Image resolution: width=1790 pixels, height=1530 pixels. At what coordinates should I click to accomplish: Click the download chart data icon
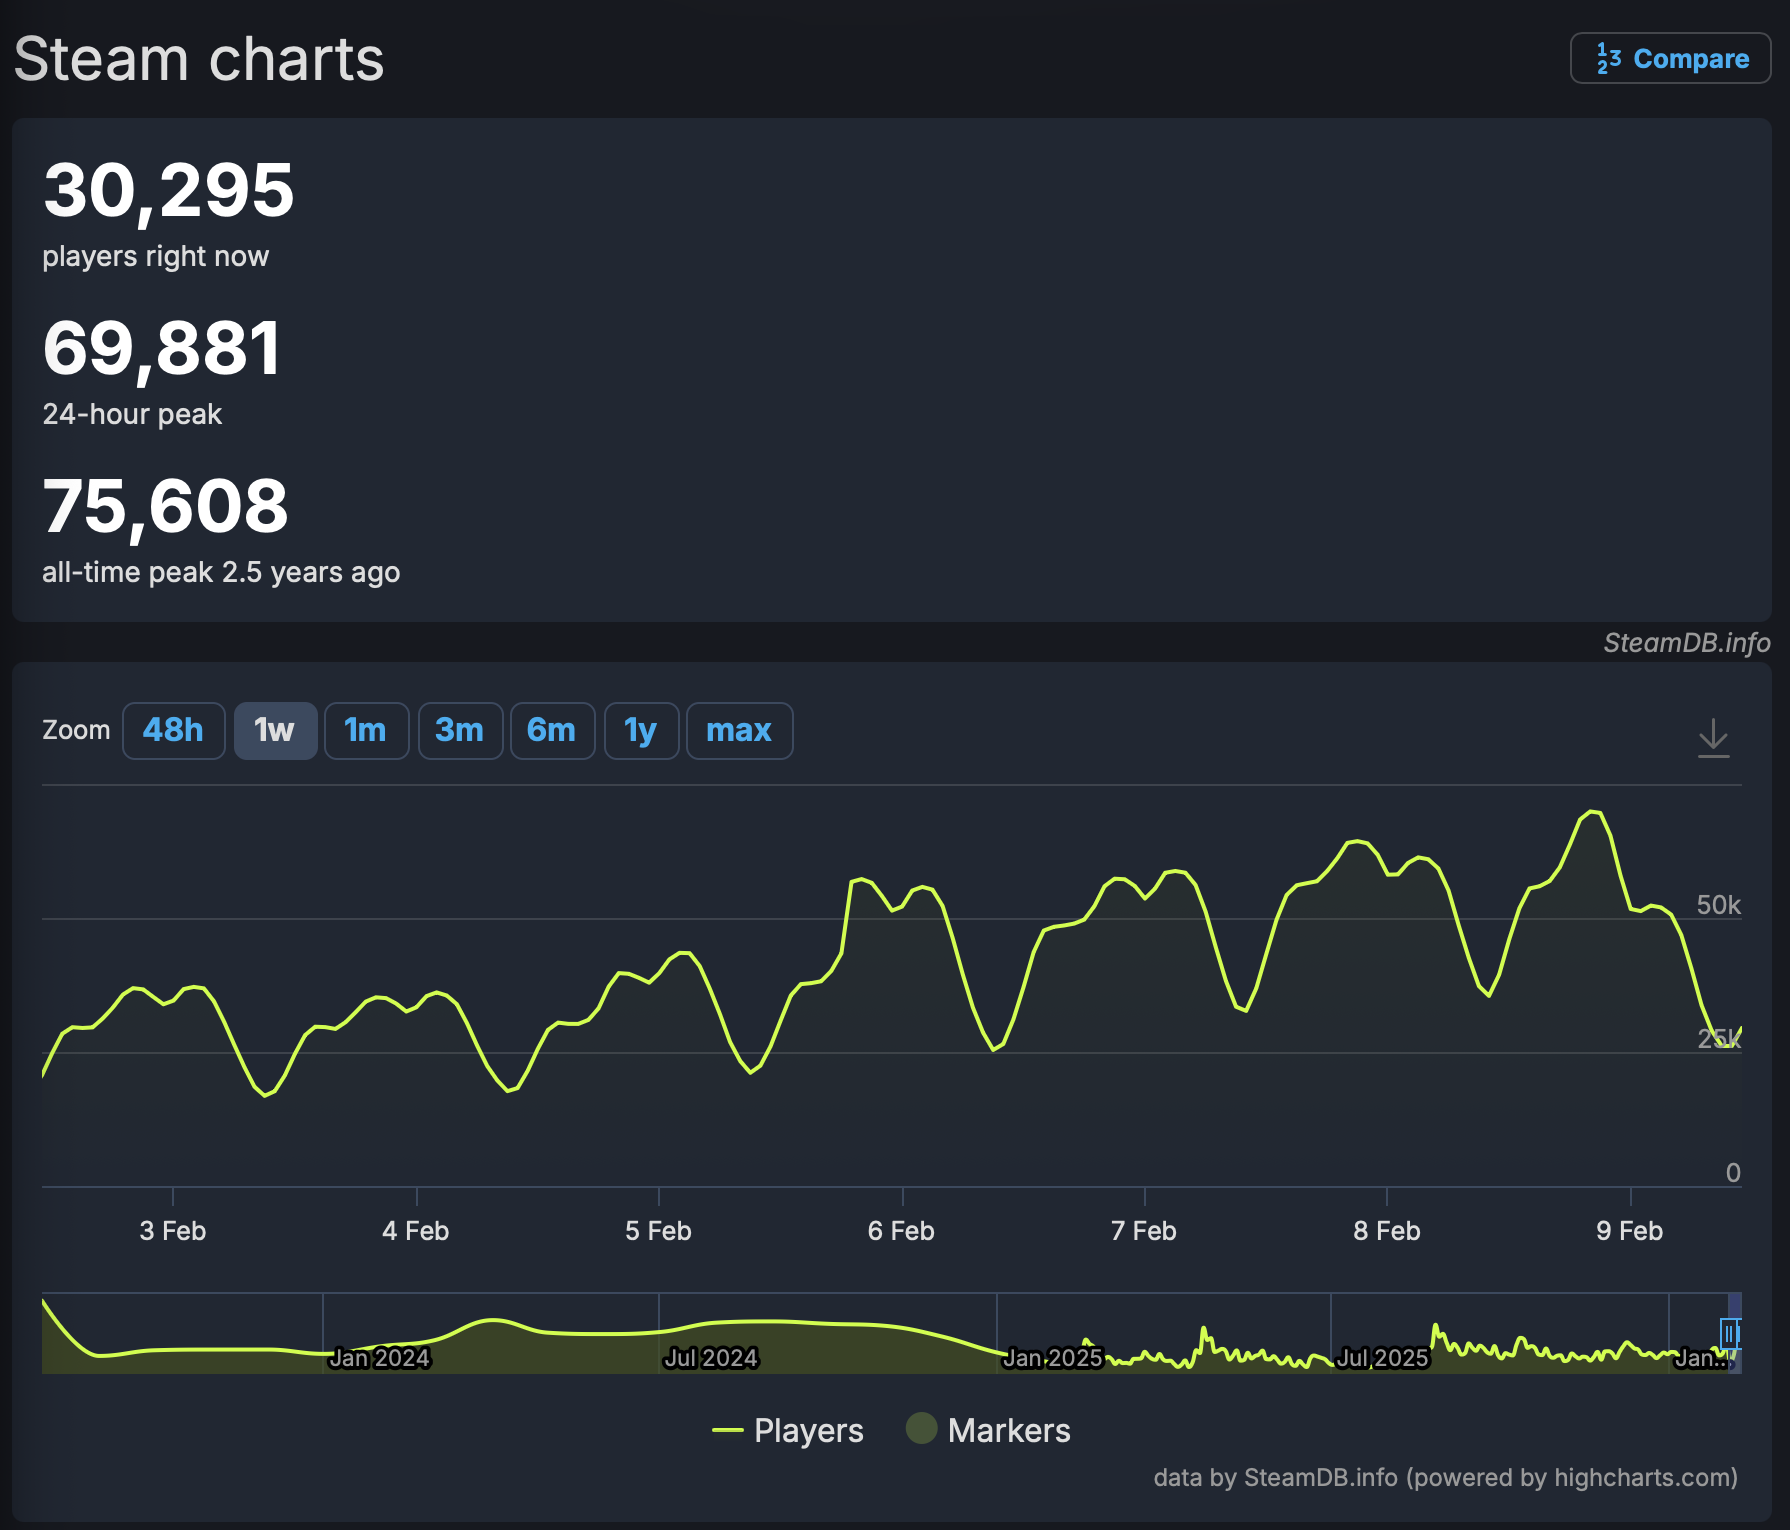point(1713,738)
